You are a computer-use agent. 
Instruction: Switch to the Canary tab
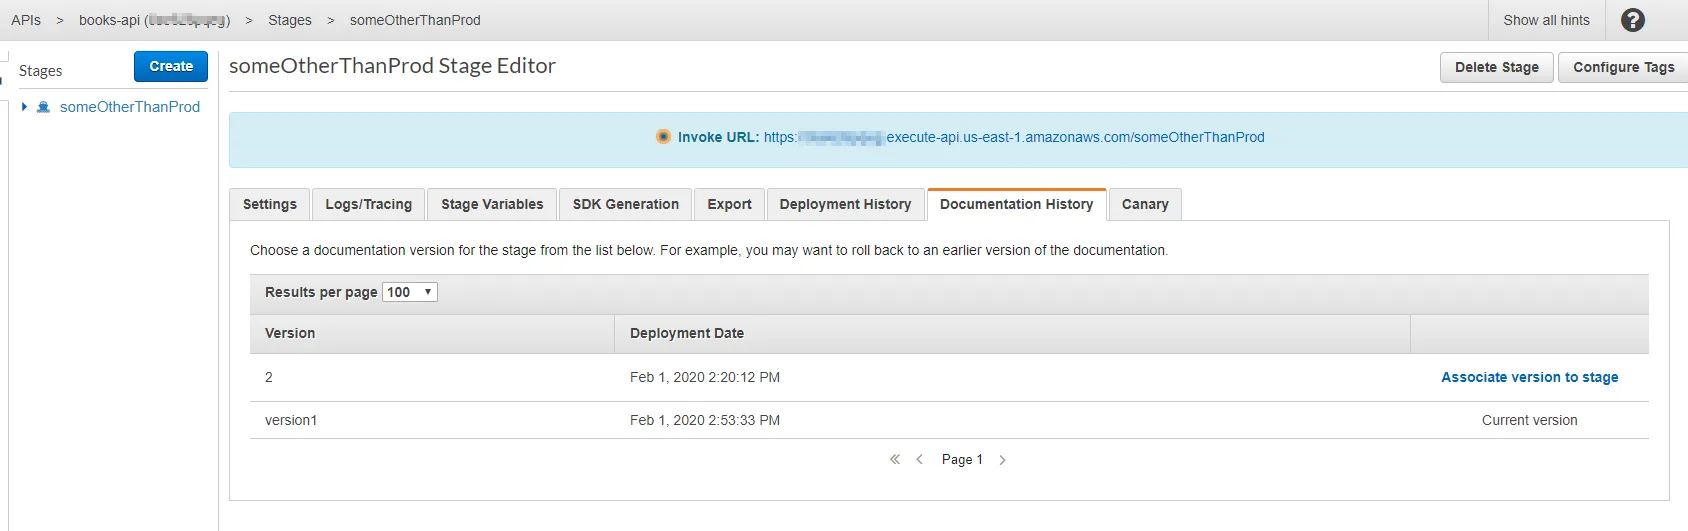point(1145,204)
